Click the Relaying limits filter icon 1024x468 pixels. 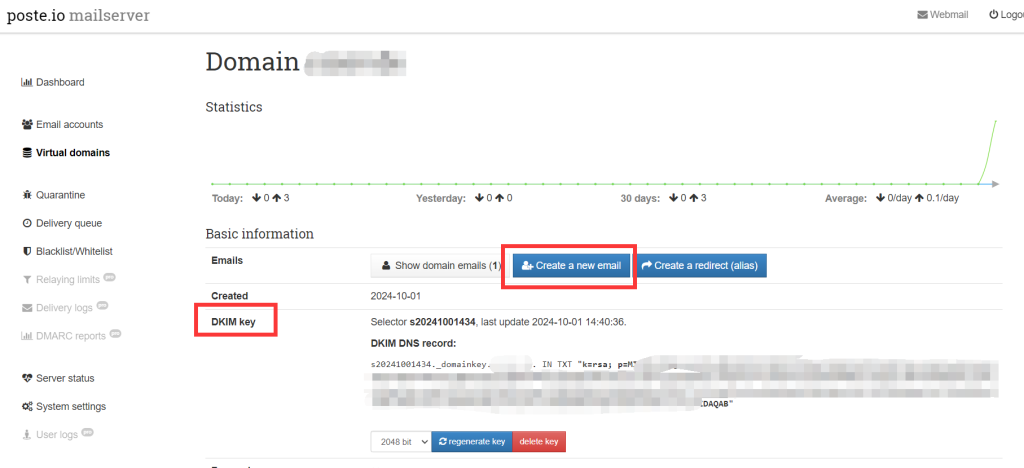click(27, 279)
